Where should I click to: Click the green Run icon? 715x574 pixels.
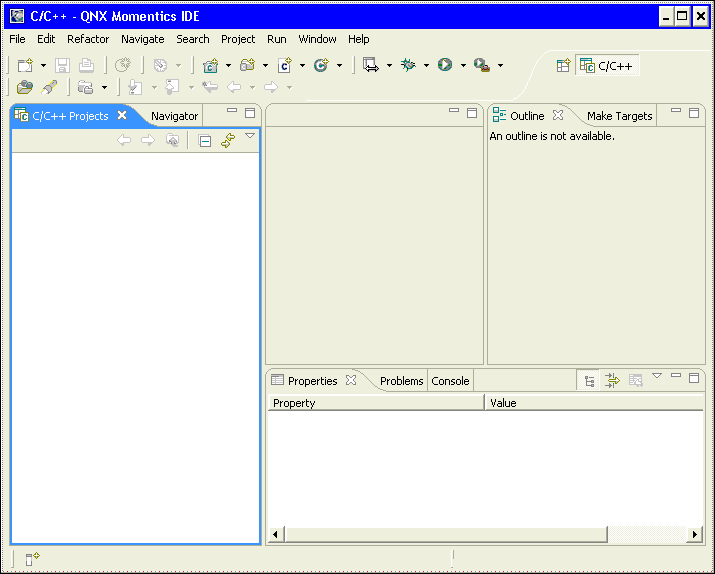[x=445, y=65]
